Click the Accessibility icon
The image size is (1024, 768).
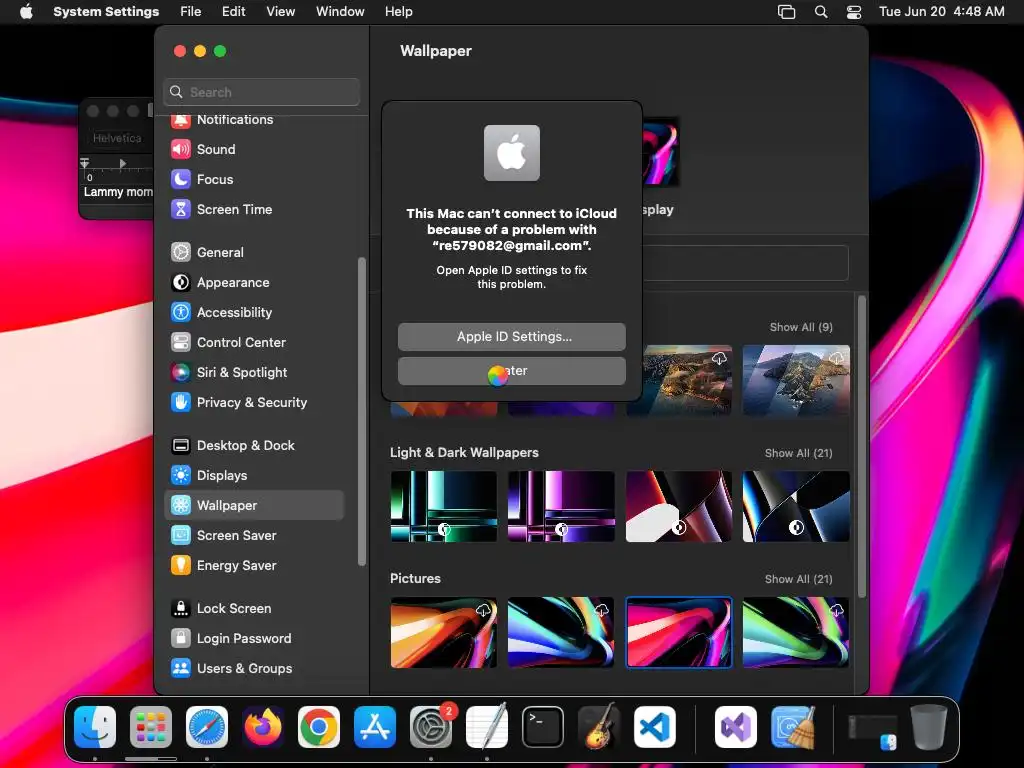[x=181, y=312]
